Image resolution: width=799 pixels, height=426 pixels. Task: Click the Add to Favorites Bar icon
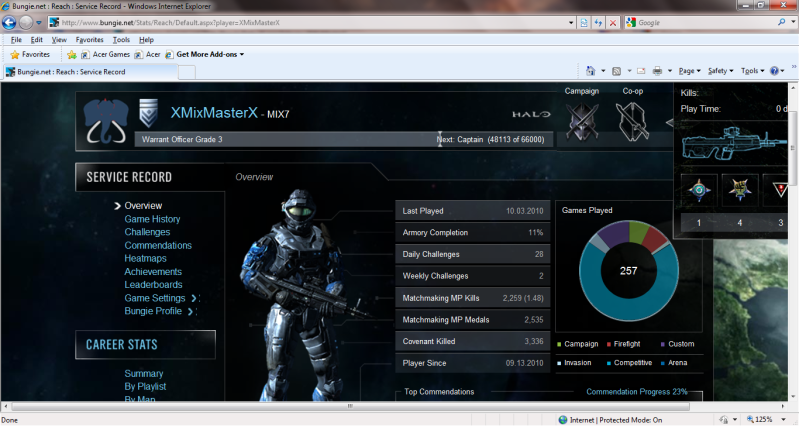tap(72, 54)
